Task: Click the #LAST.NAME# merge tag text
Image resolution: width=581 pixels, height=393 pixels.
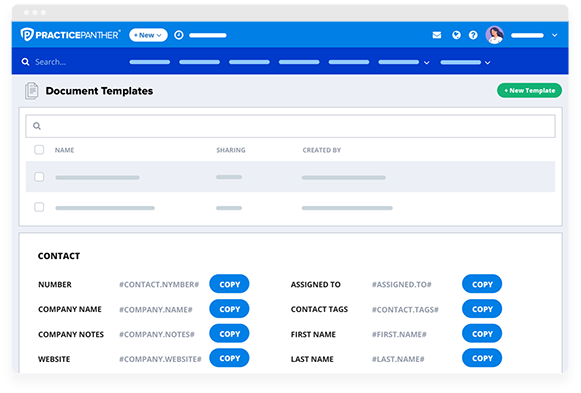Action: (x=398, y=359)
